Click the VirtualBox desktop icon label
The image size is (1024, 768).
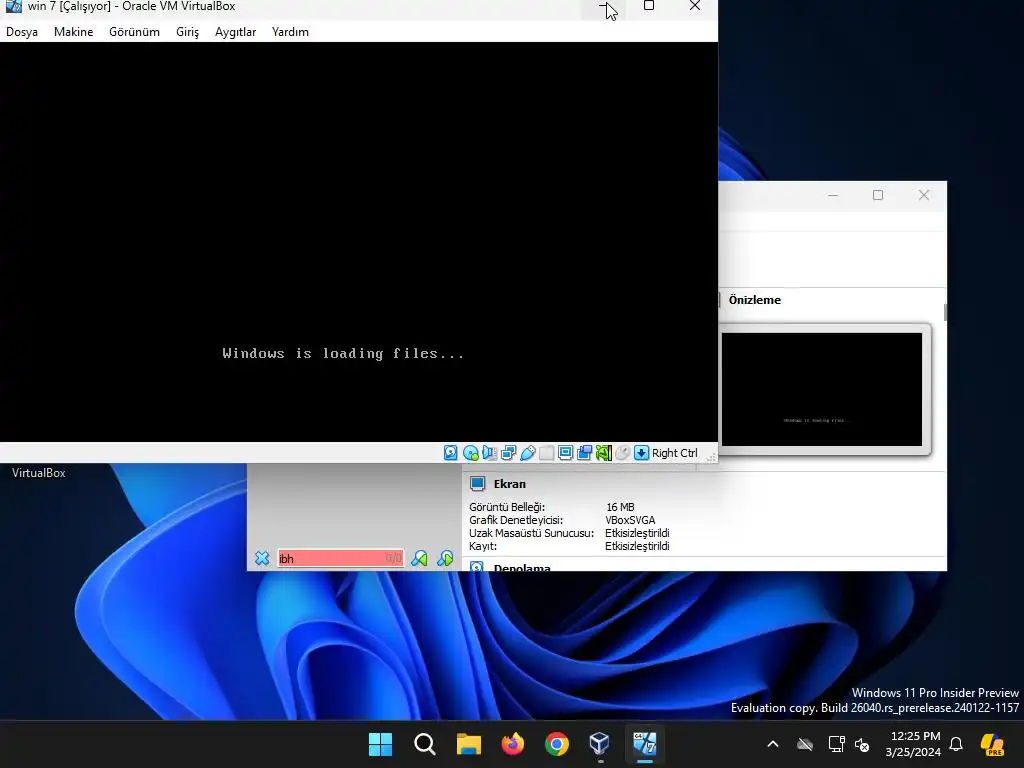pyautogui.click(x=39, y=473)
